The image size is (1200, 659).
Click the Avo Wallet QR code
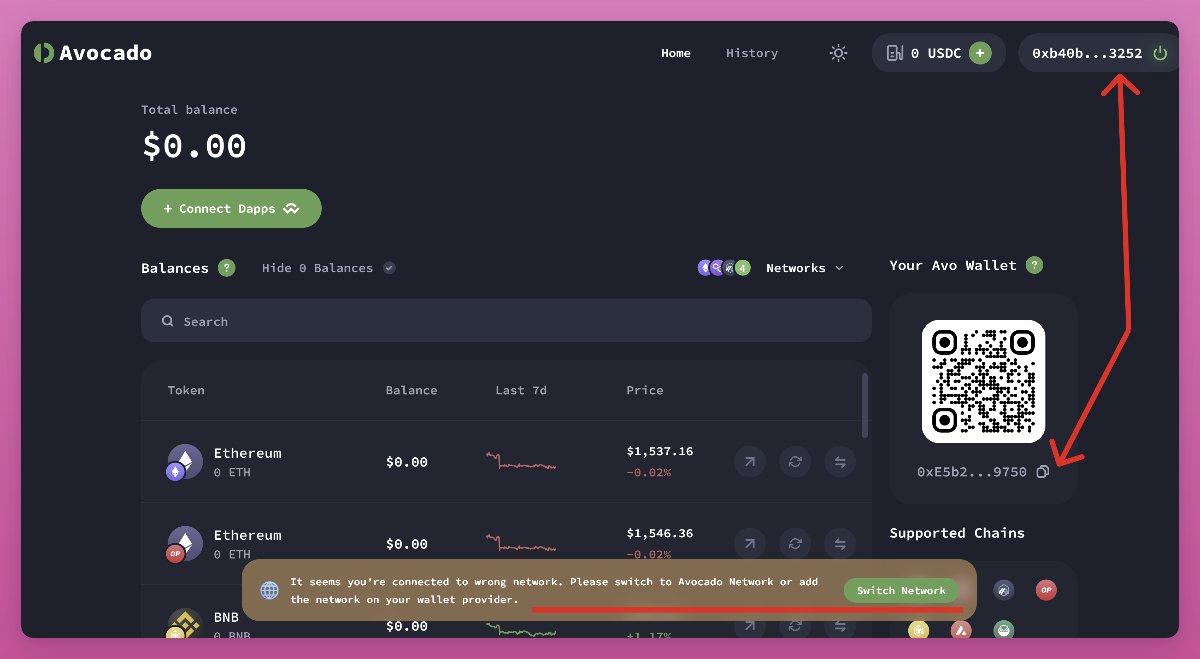point(983,381)
